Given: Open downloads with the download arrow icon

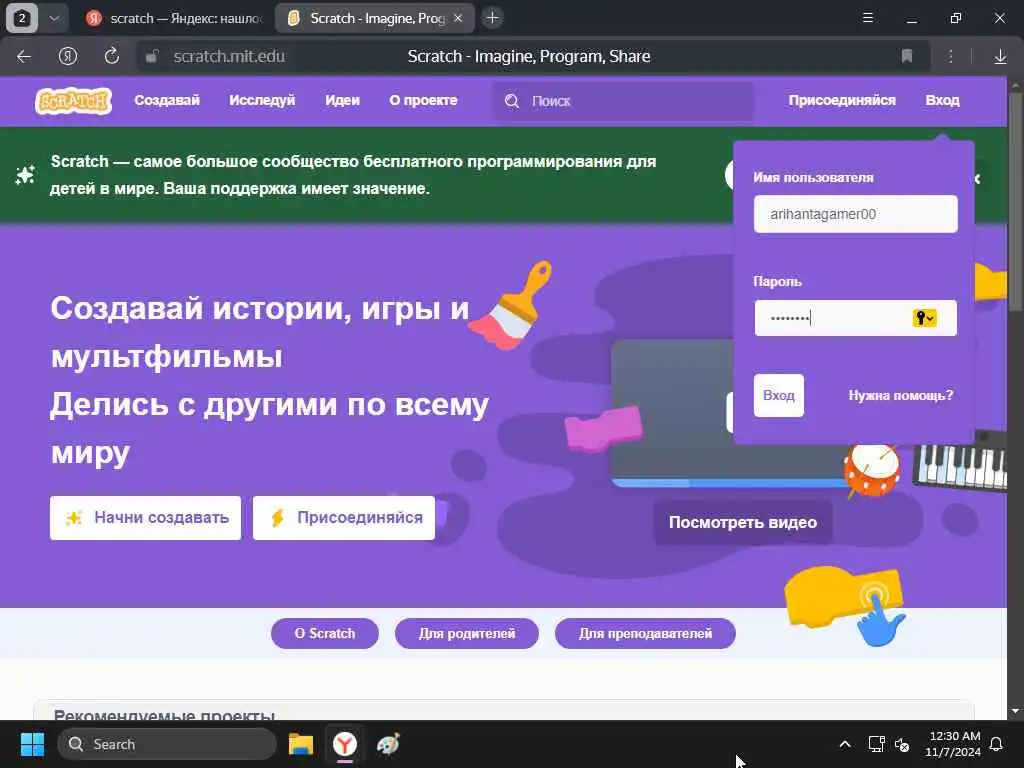Looking at the screenshot, I should pyautogui.click(x=1000, y=57).
